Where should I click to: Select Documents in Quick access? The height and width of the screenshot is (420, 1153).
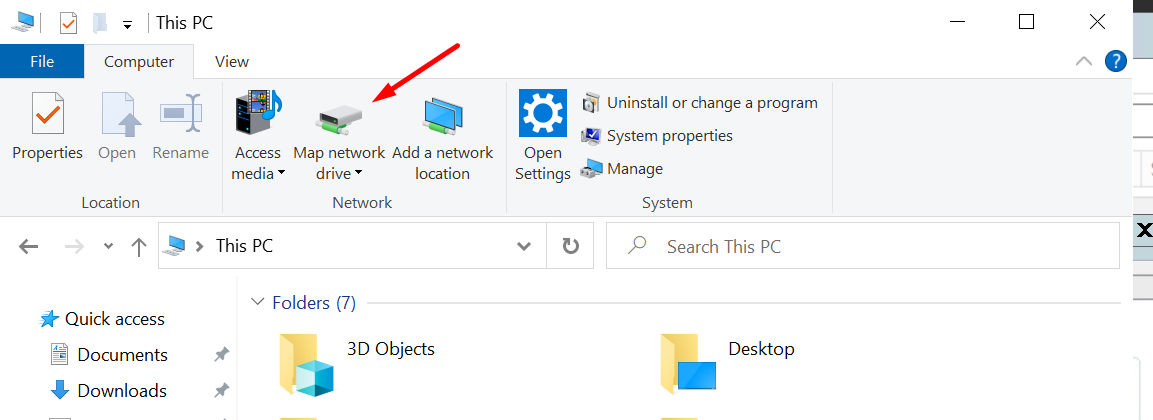coord(122,355)
